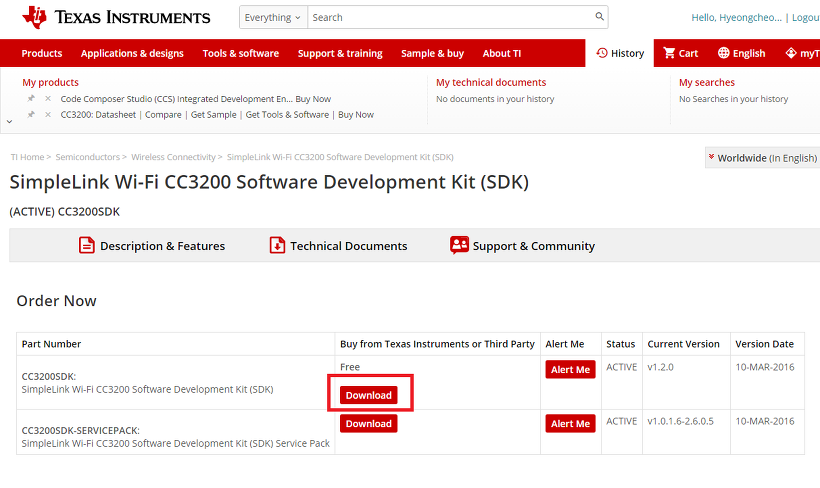Screen dimensions: 820x488
Task: Remove CC3200 from history
Action: point(48,114)
